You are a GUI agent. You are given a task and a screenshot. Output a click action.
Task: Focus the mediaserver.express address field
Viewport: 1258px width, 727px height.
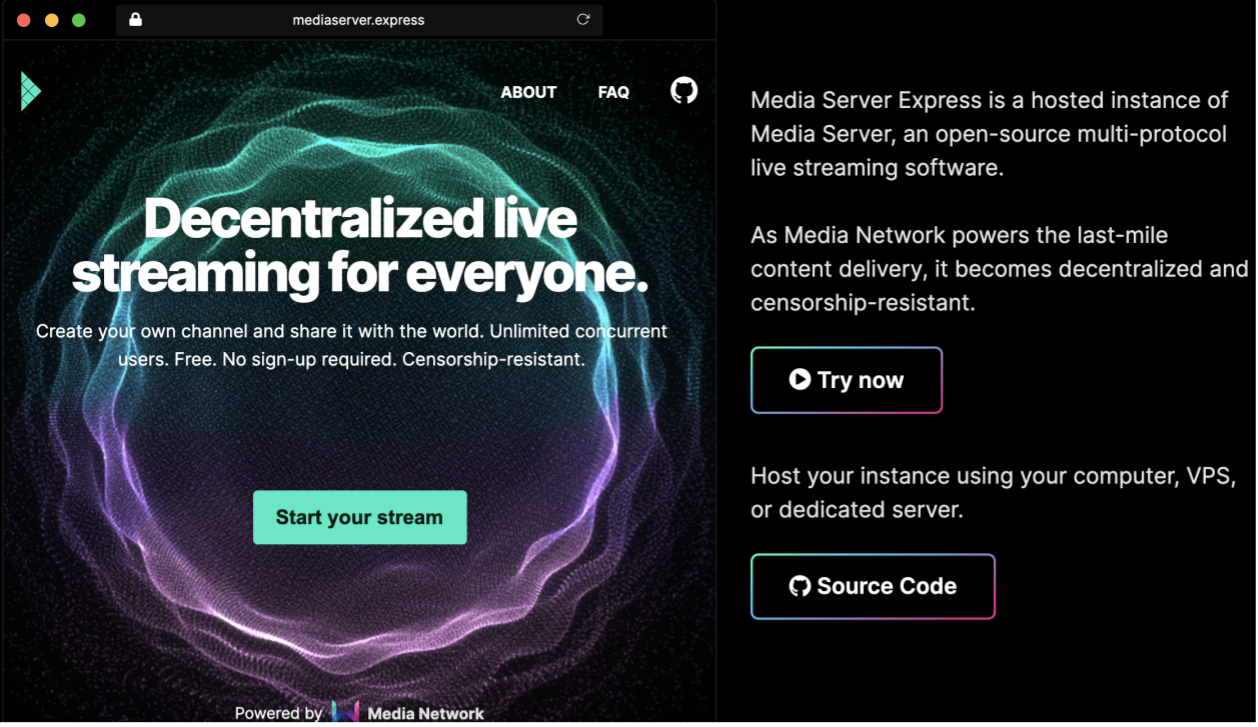(359, 20)
